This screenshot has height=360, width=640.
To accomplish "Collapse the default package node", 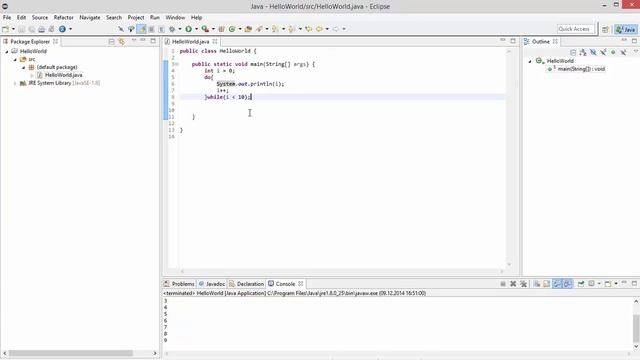I will 23,68.
